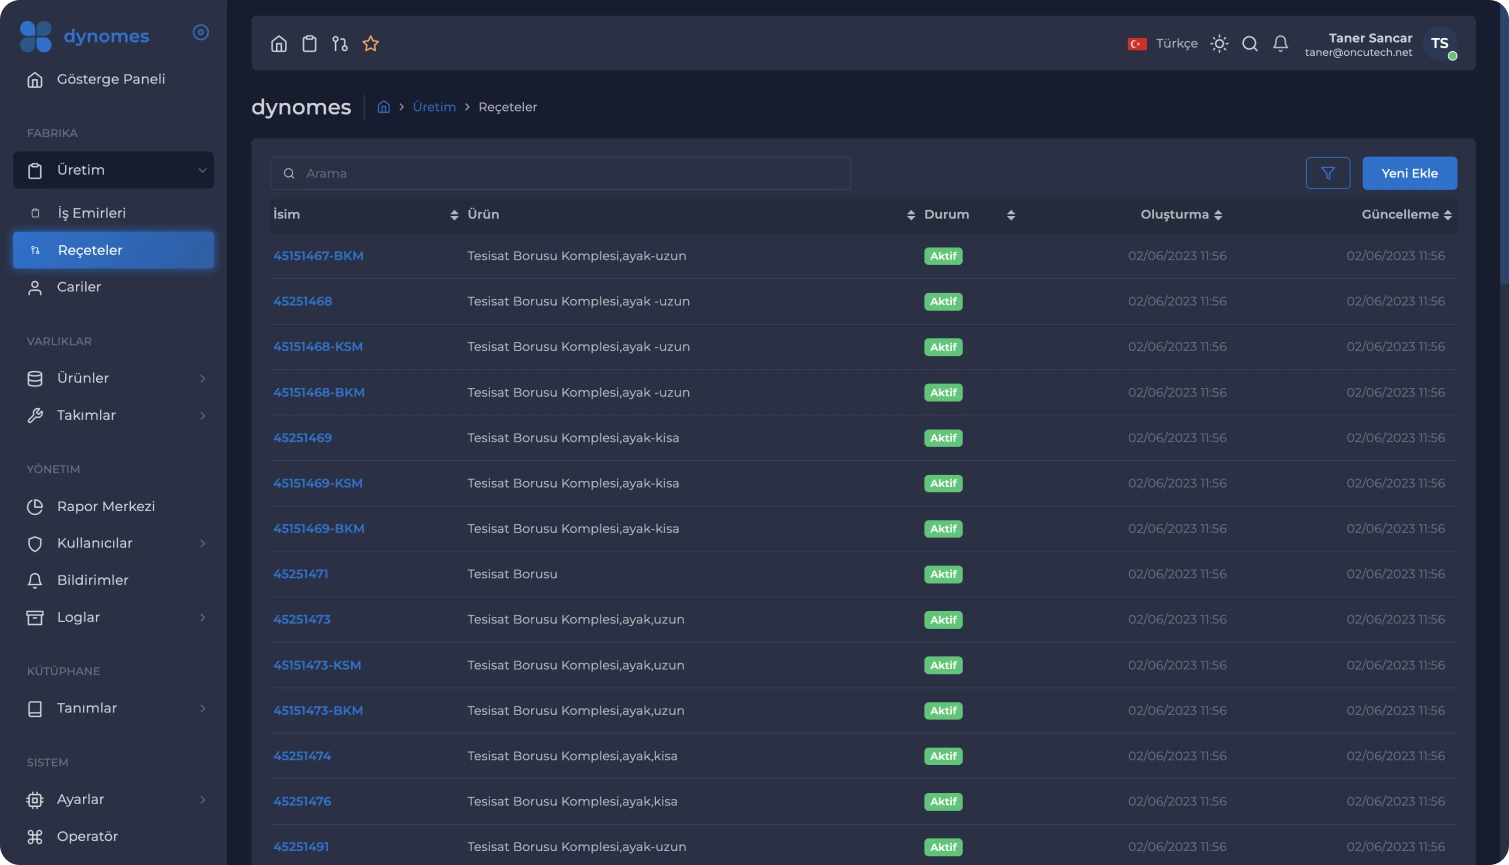Image resolution: width=1509 pixels, height=865 pixels.
Task: Open recipe 45151468-KSM
Action: click(318, 347)
